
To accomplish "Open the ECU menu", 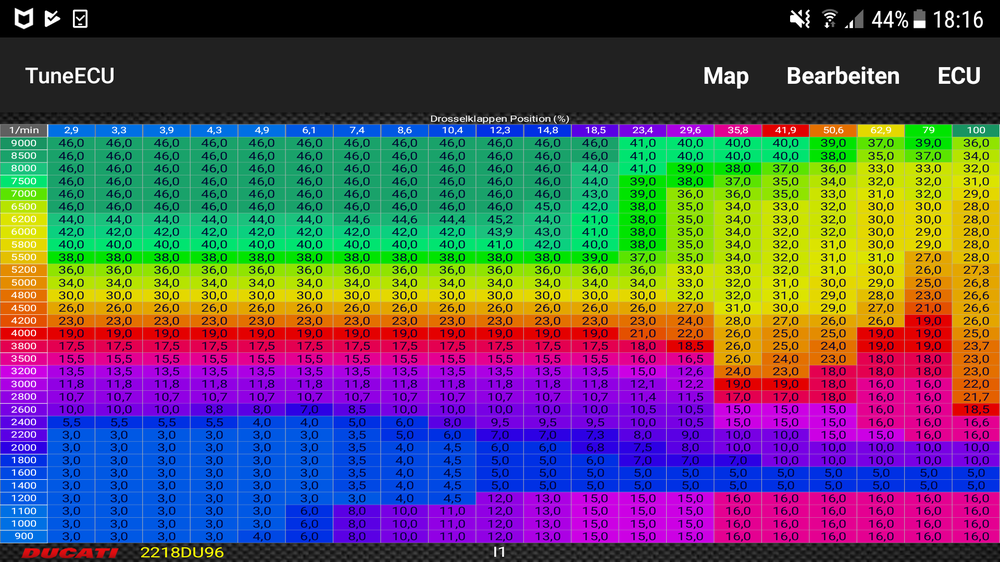I will 959,77.
